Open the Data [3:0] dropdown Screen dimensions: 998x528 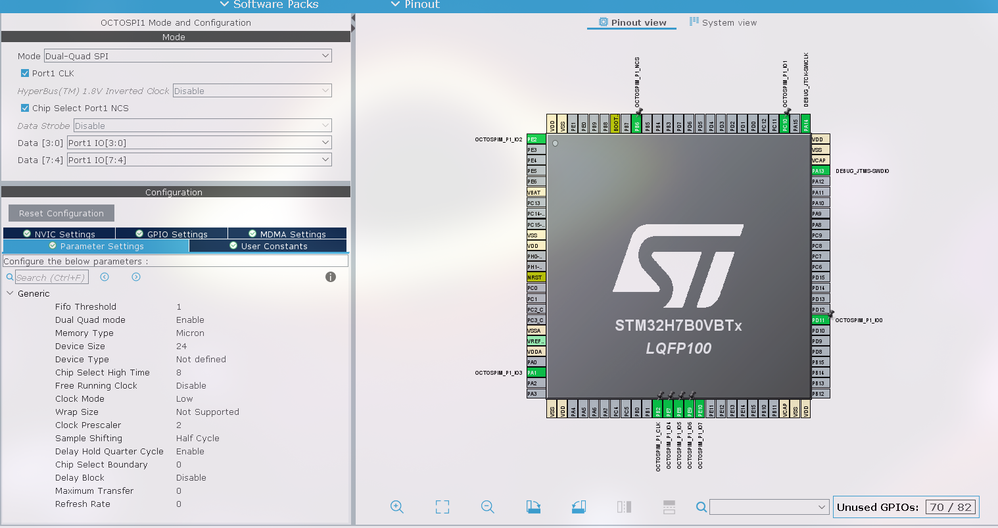pos(199,143)
